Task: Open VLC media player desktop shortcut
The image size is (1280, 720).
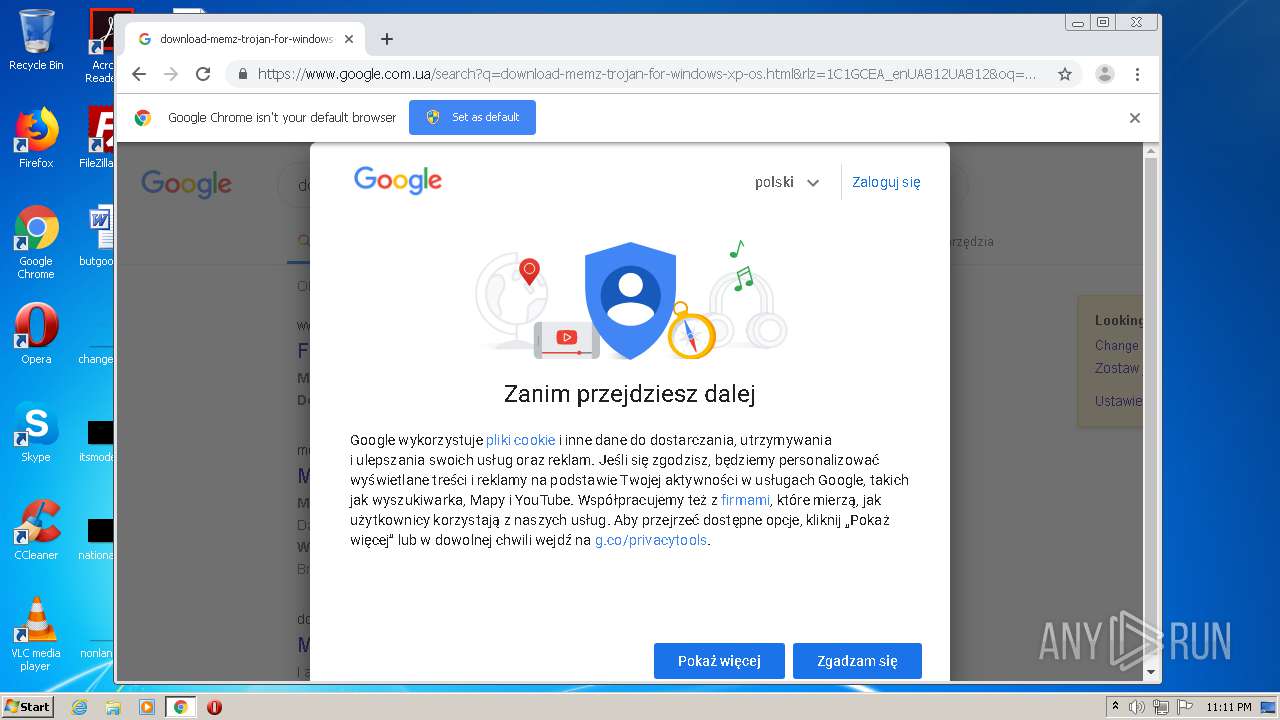Action: pos(36,634)
